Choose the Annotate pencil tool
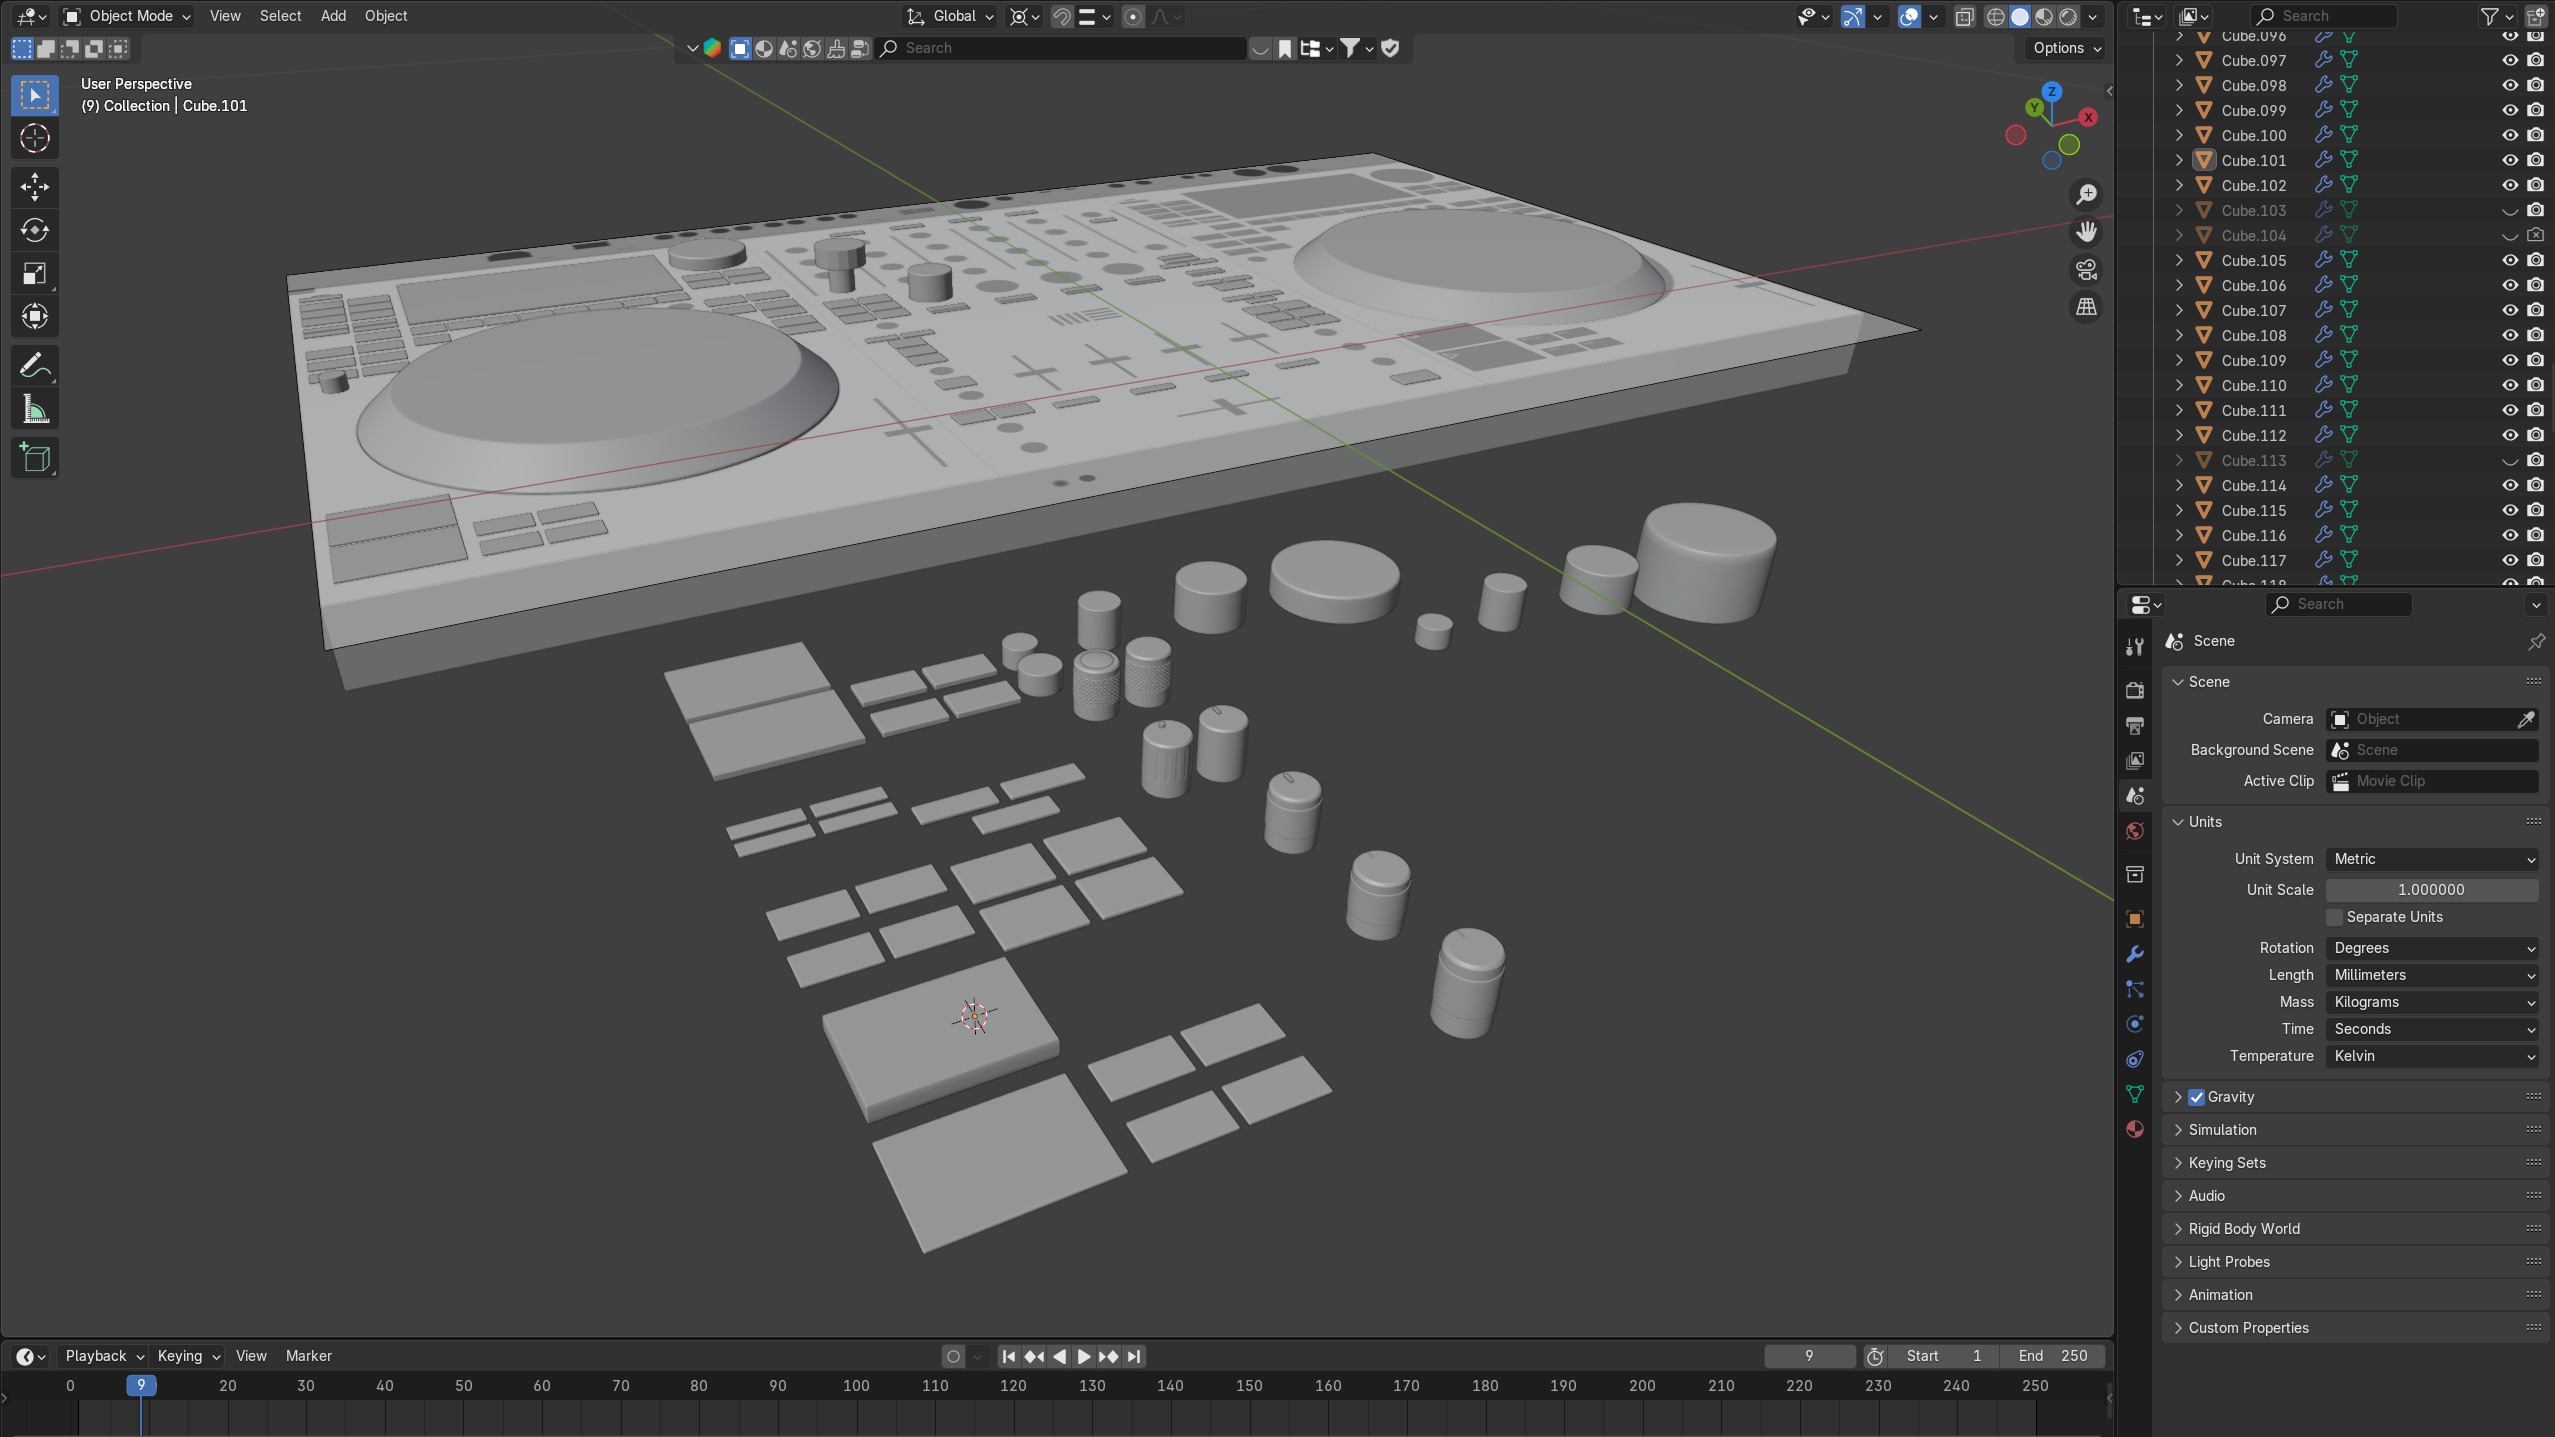Screen dimensions: 2555x1437 [35, 366]
